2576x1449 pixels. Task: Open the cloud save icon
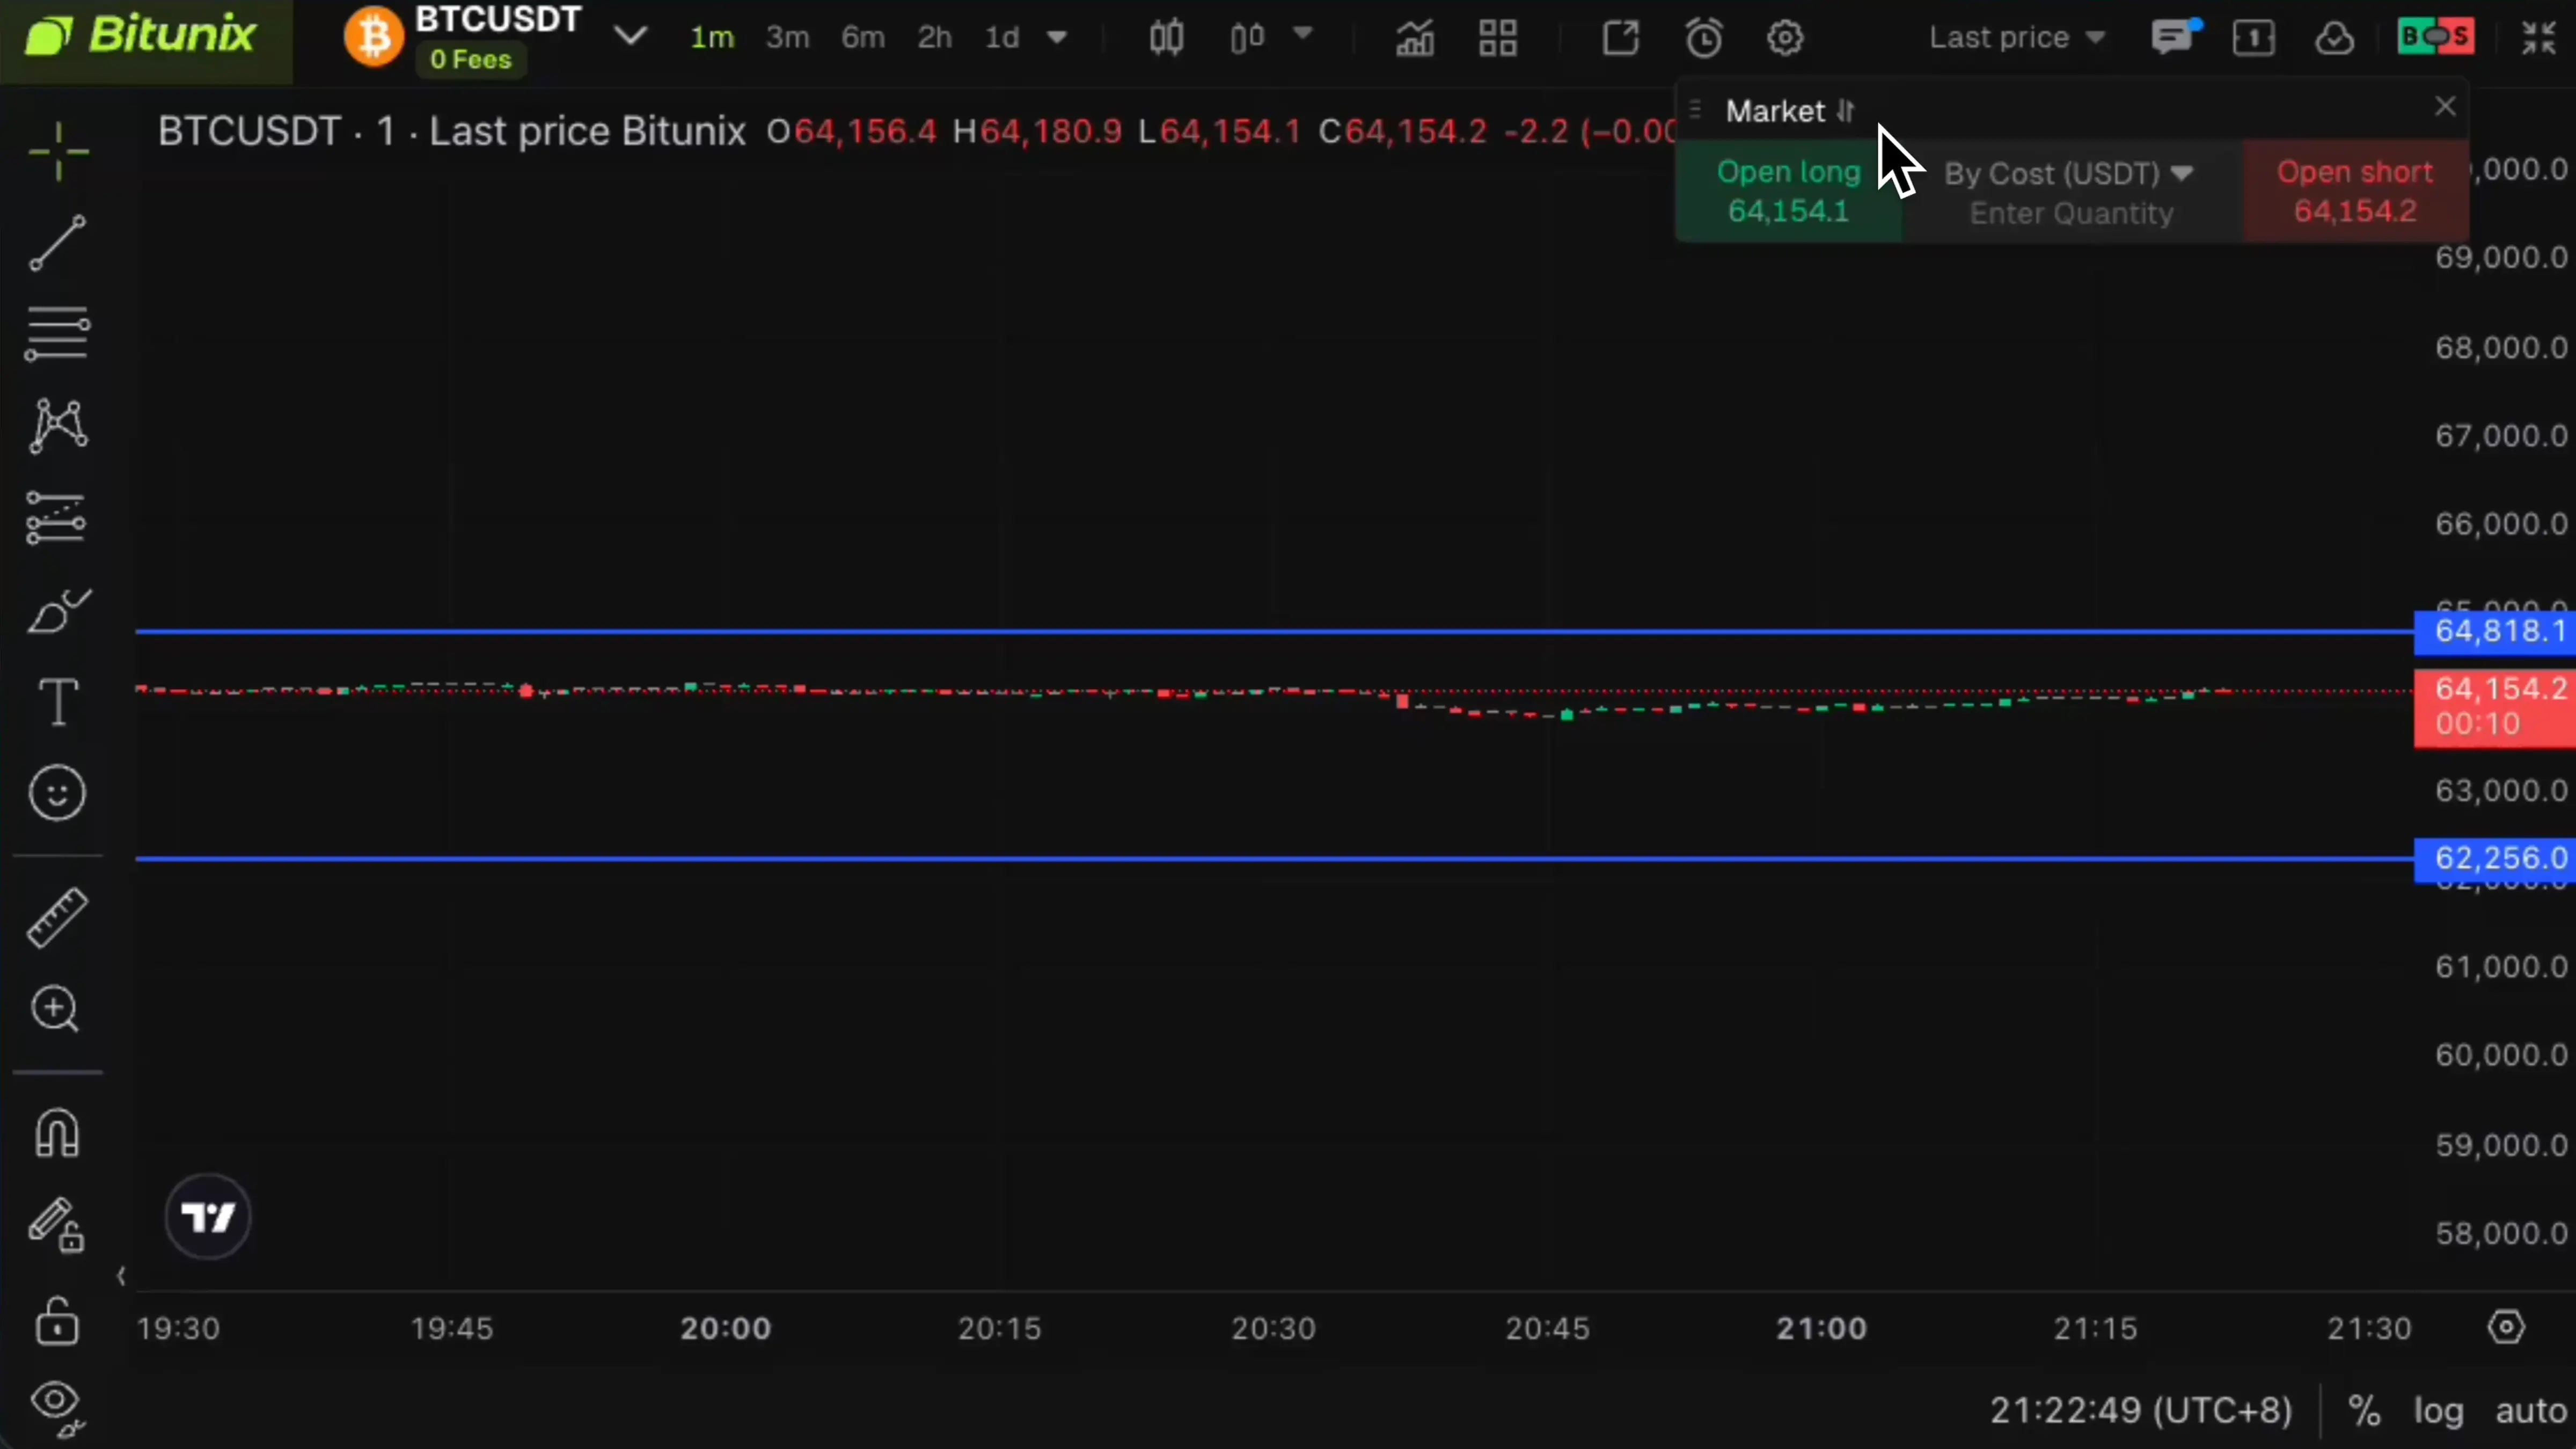[x=2334, y=38]
